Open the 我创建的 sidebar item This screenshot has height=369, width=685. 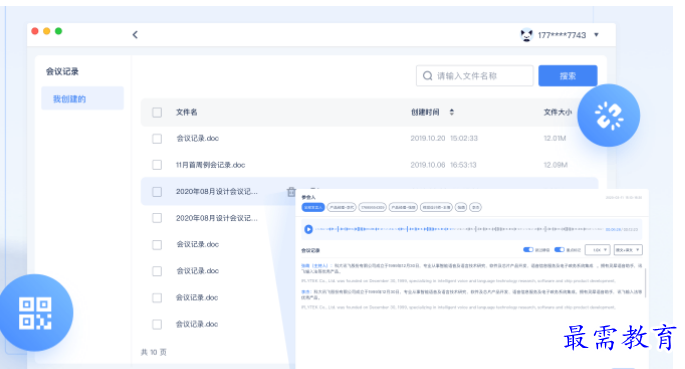(83, 99)
